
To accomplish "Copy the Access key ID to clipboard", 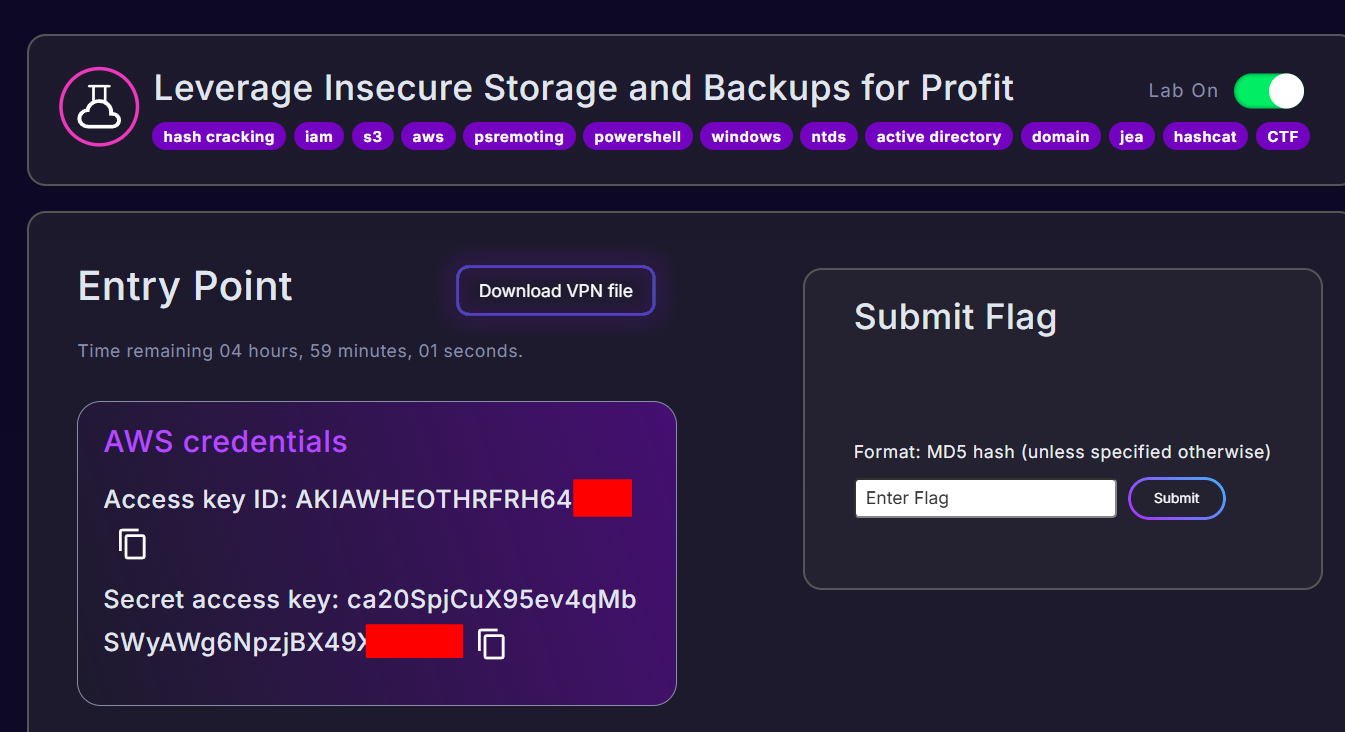I will click(x=132, y=544).
